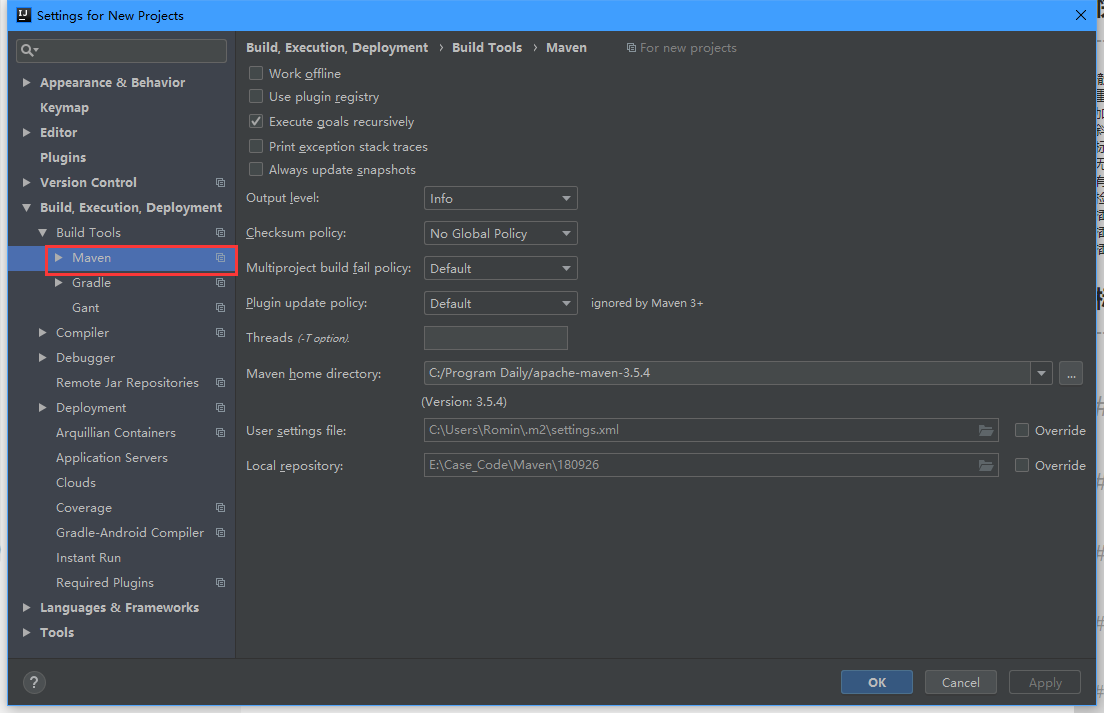
Task: Click the IntelliJ IDEA logo in title bar
Action: pyautogui.click(x=24, y=15)
